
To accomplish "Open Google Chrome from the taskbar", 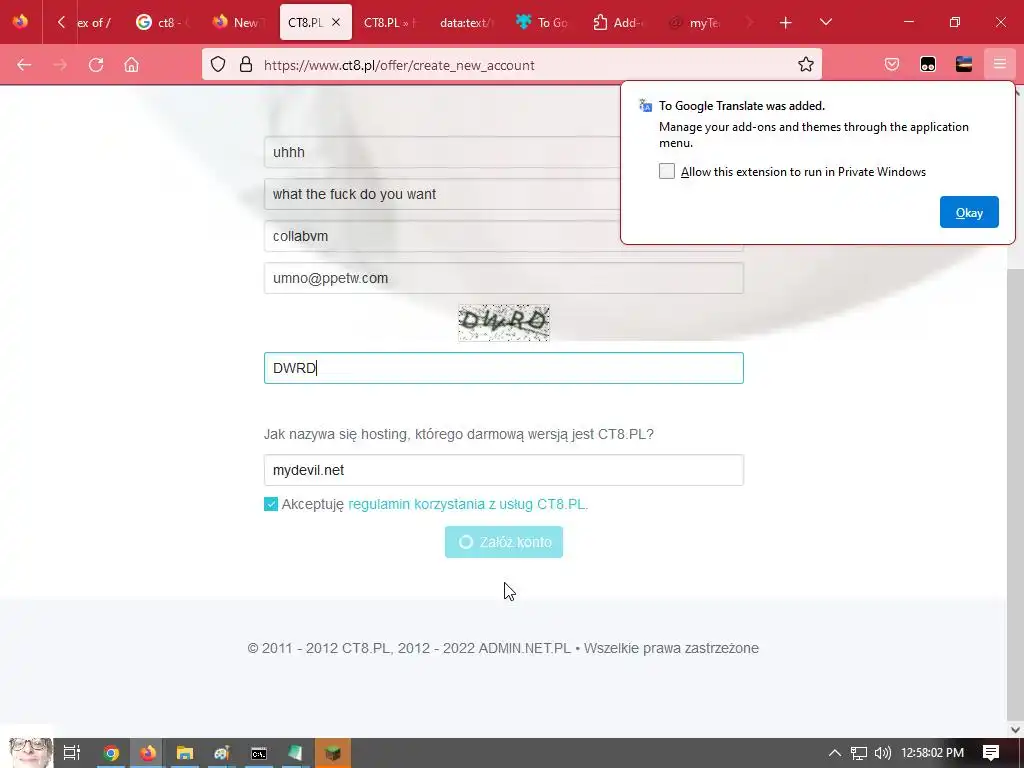I will point(111,753).
